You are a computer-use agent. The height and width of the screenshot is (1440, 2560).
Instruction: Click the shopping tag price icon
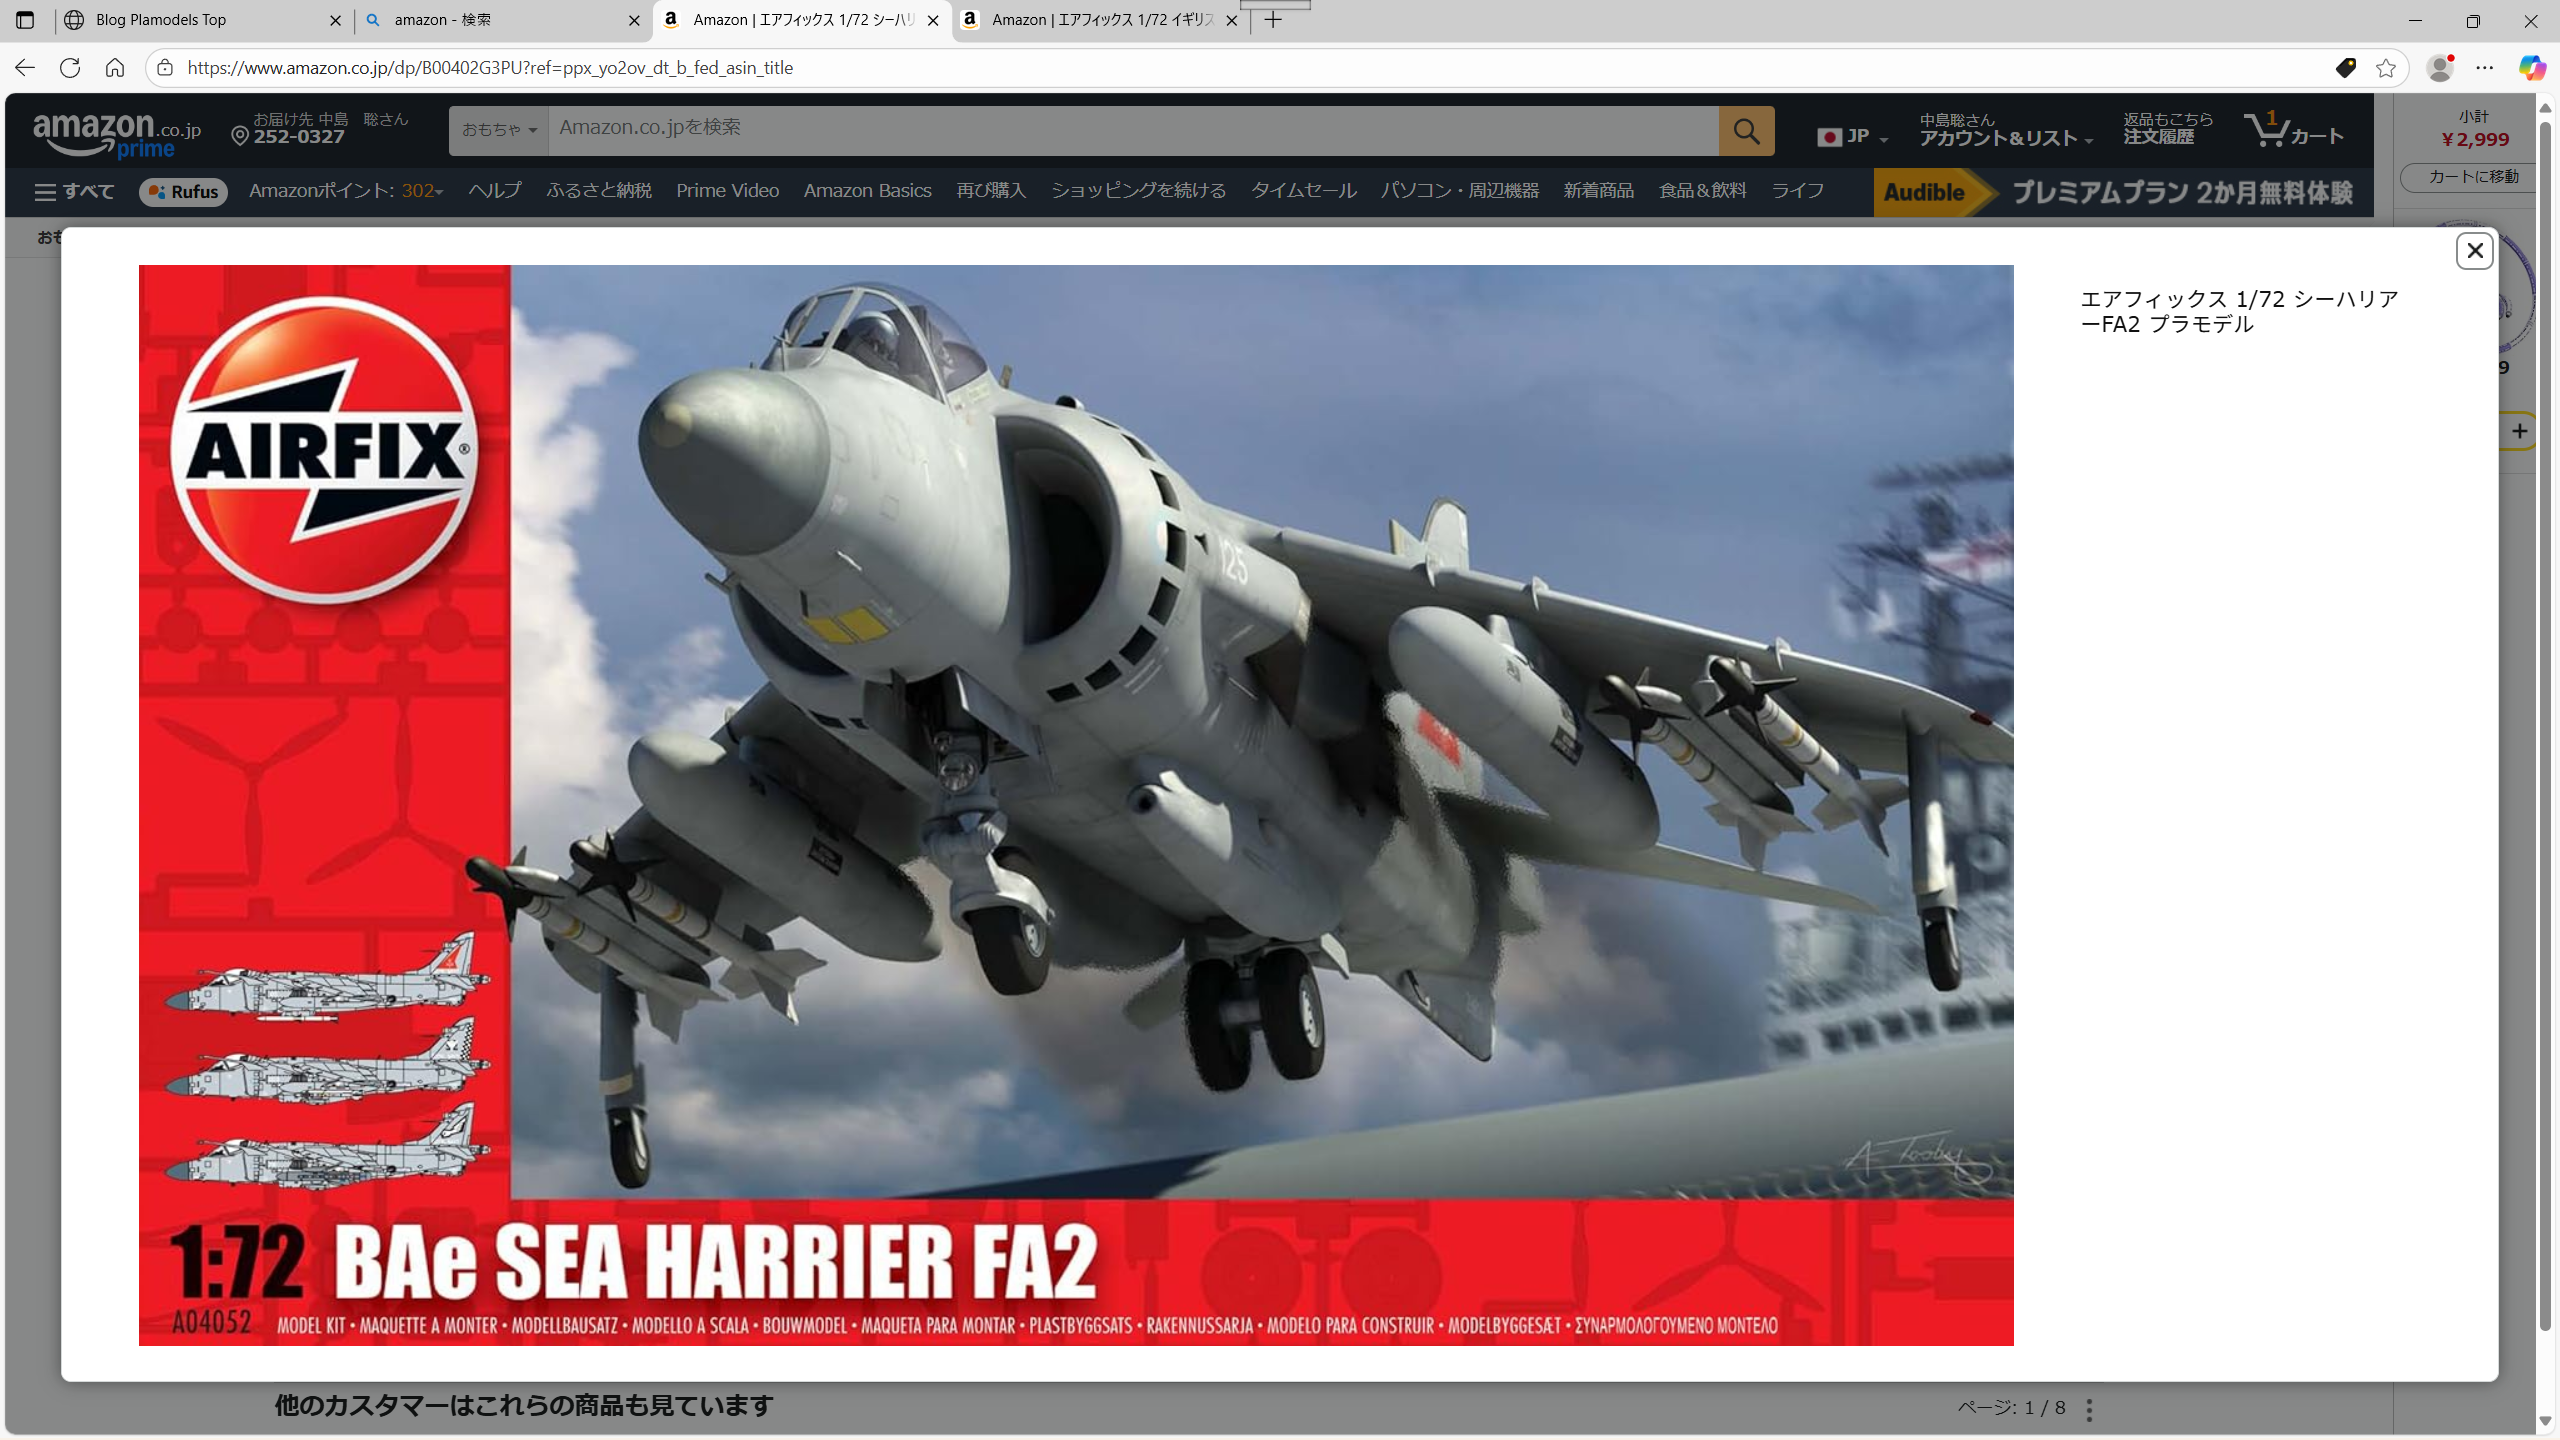[x=2345, y=68]
